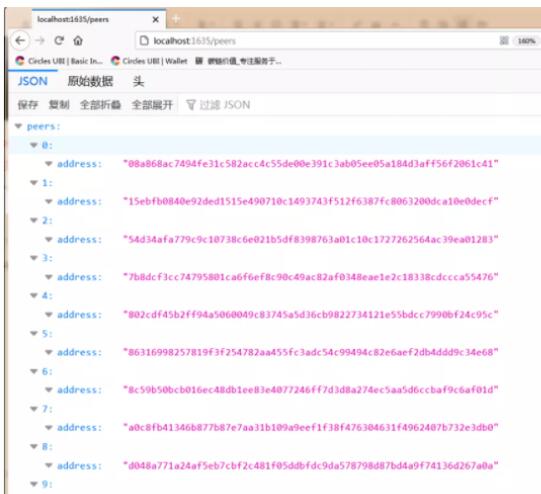Toggle arrow beside address under entry 0
This screenshot has width=541, height=494.
point(49,164)
